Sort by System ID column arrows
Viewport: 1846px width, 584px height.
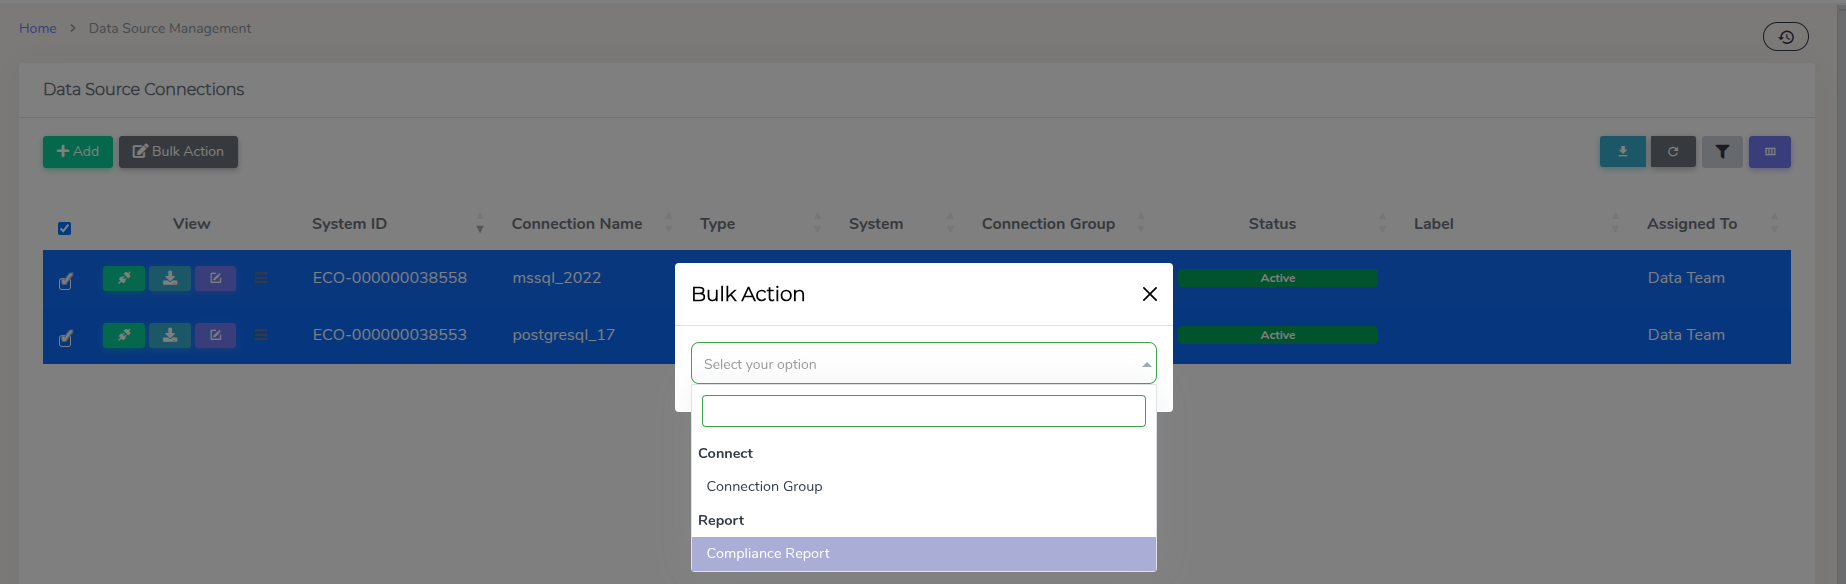click(x=480, y=223)
